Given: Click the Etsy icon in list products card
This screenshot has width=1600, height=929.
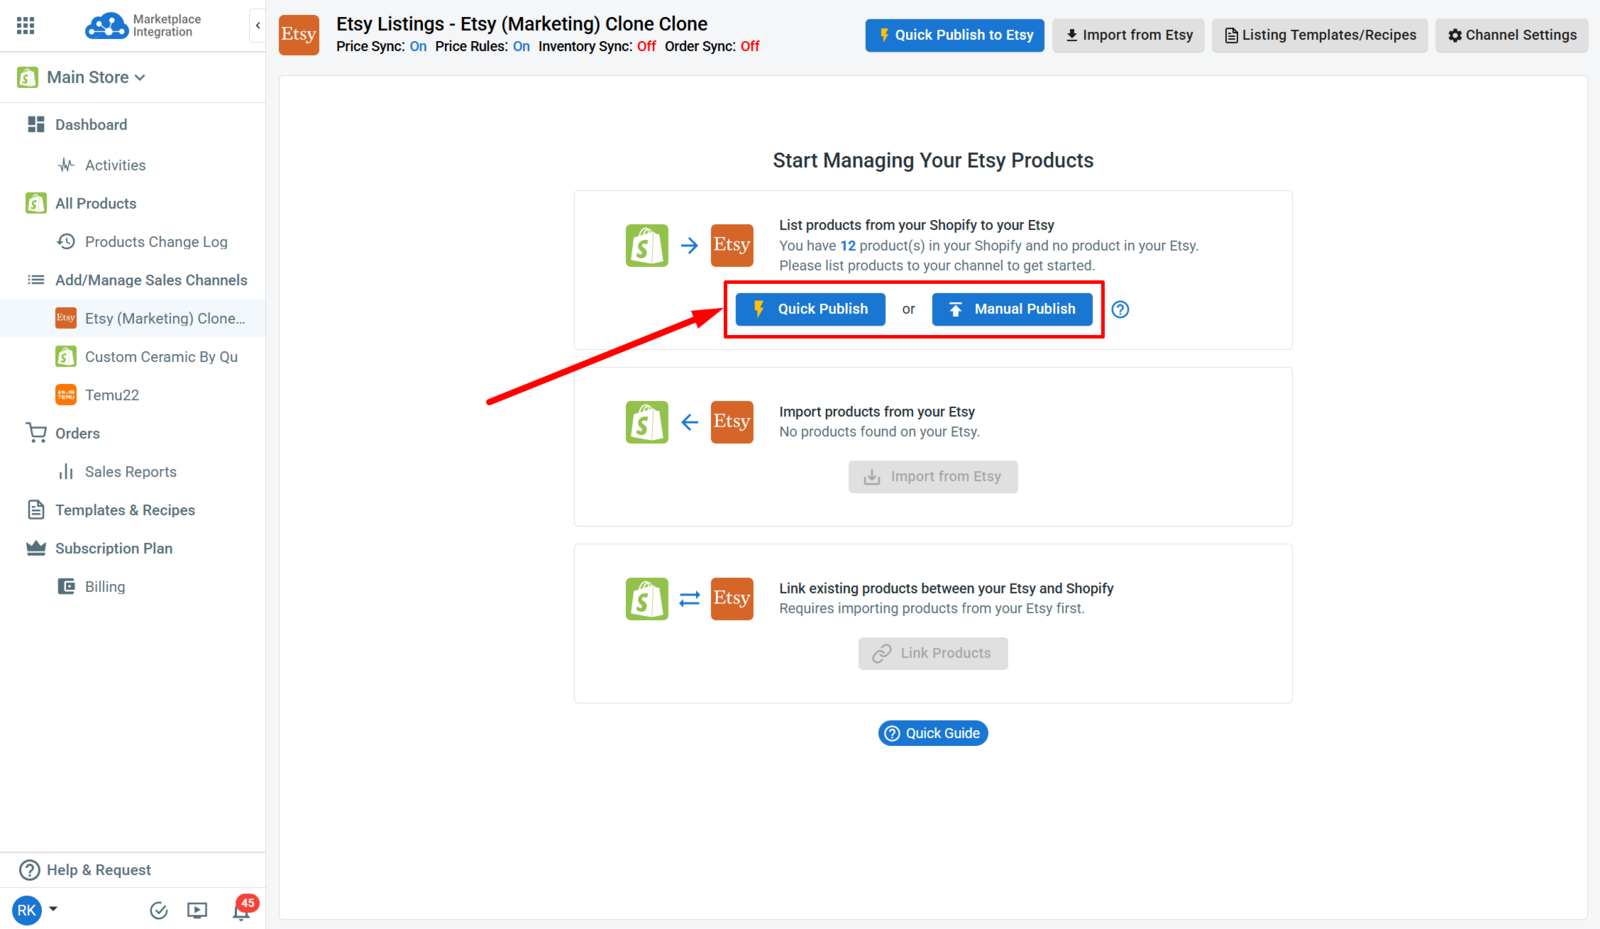Looking at the screenshot, I should pyautogui.click(x=732, y=245).
